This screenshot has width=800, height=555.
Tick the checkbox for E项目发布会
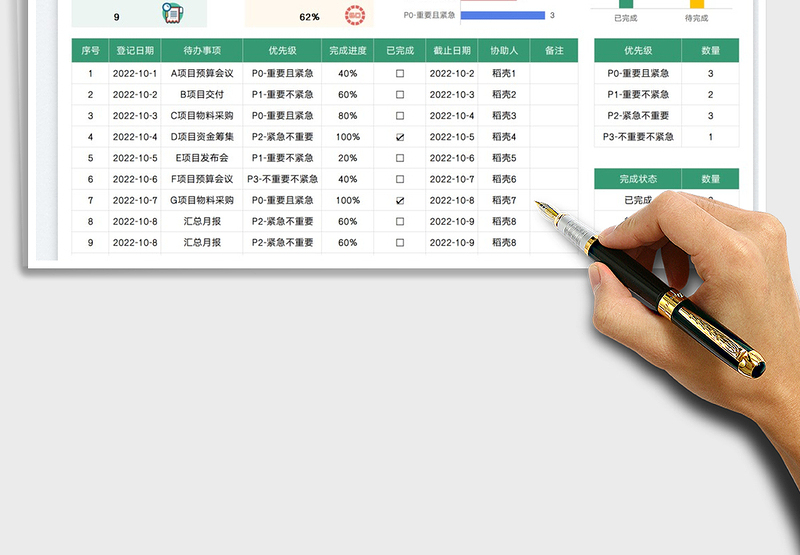tap(400, 158)
